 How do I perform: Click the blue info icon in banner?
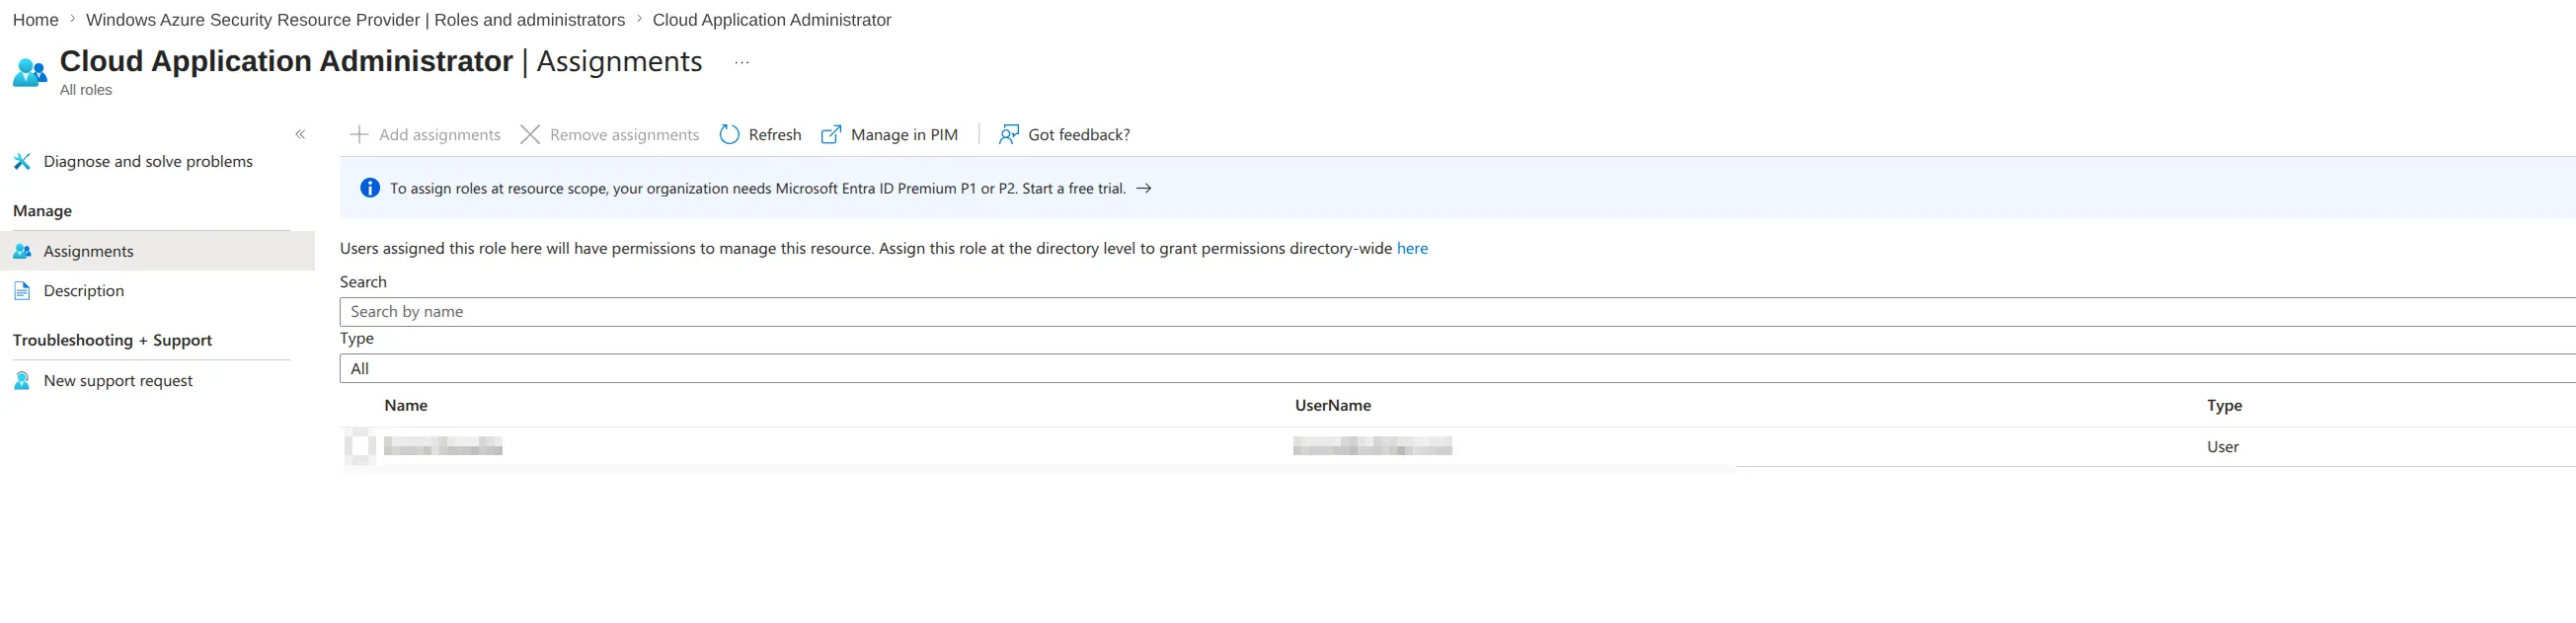[x=370, y=188]
